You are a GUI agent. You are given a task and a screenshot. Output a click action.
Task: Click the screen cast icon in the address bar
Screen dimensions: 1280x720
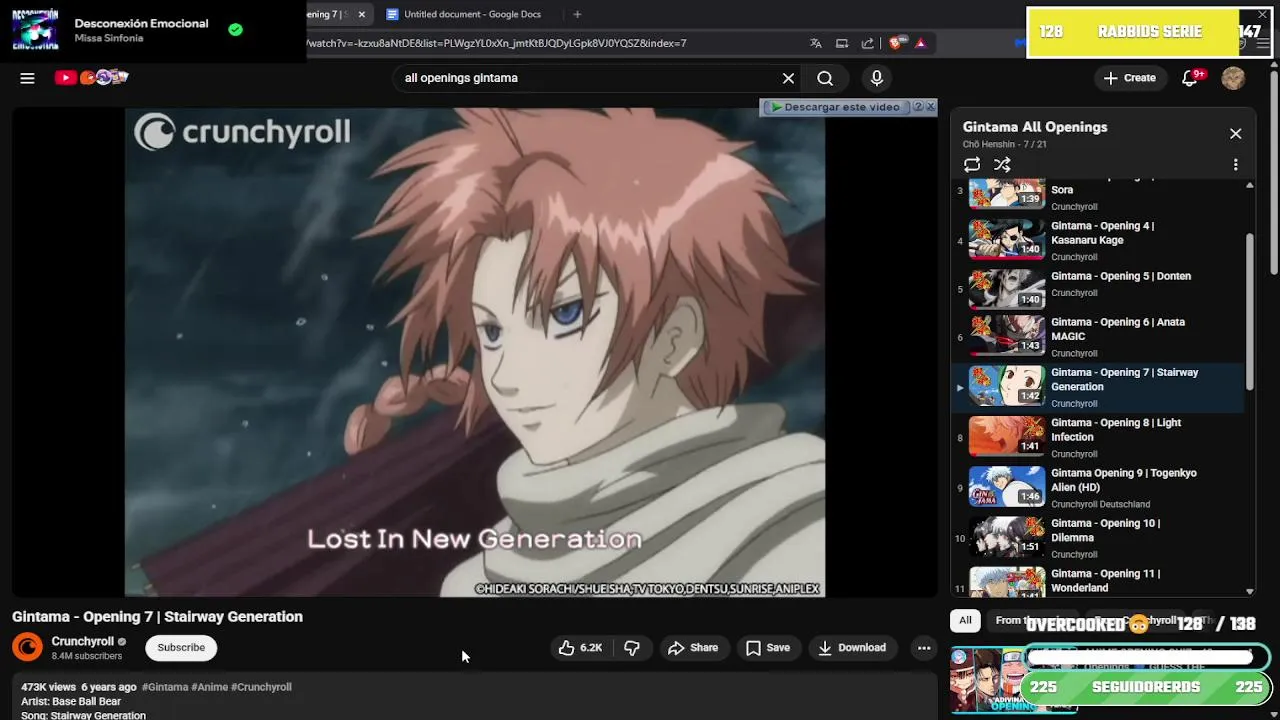(842, 43)
